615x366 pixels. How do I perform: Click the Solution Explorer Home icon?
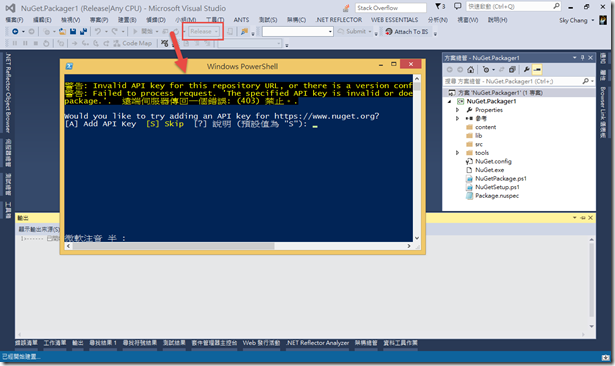pos(471,70)
